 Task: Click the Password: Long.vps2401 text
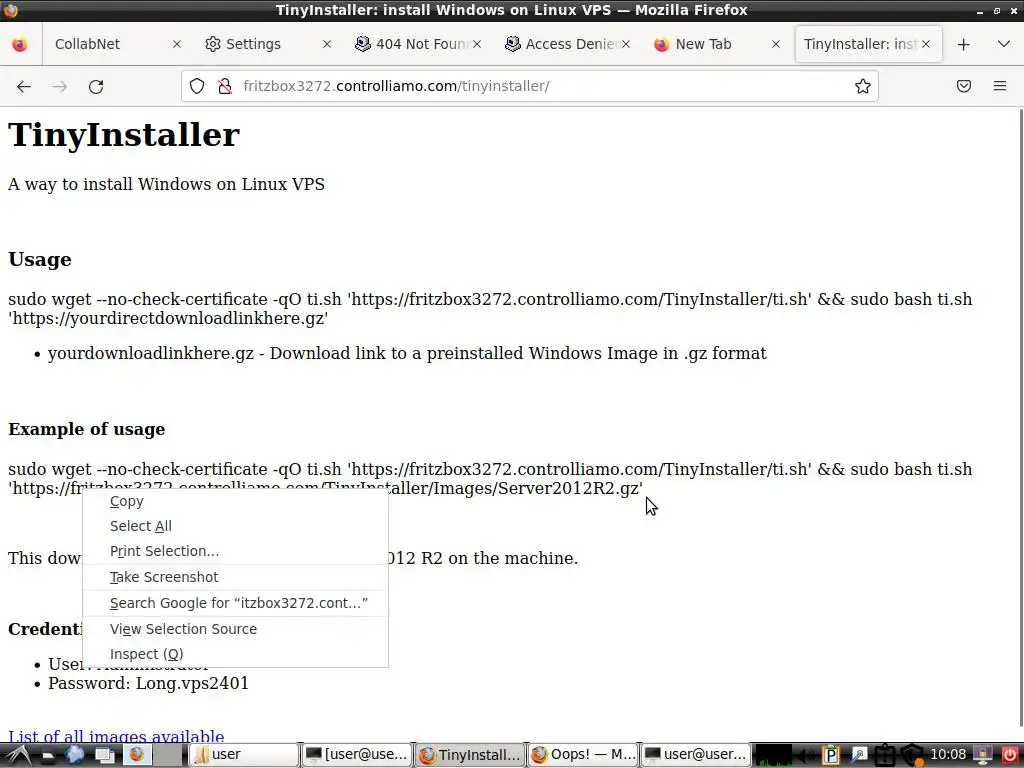pyautogui.click(x=148, y=683)
